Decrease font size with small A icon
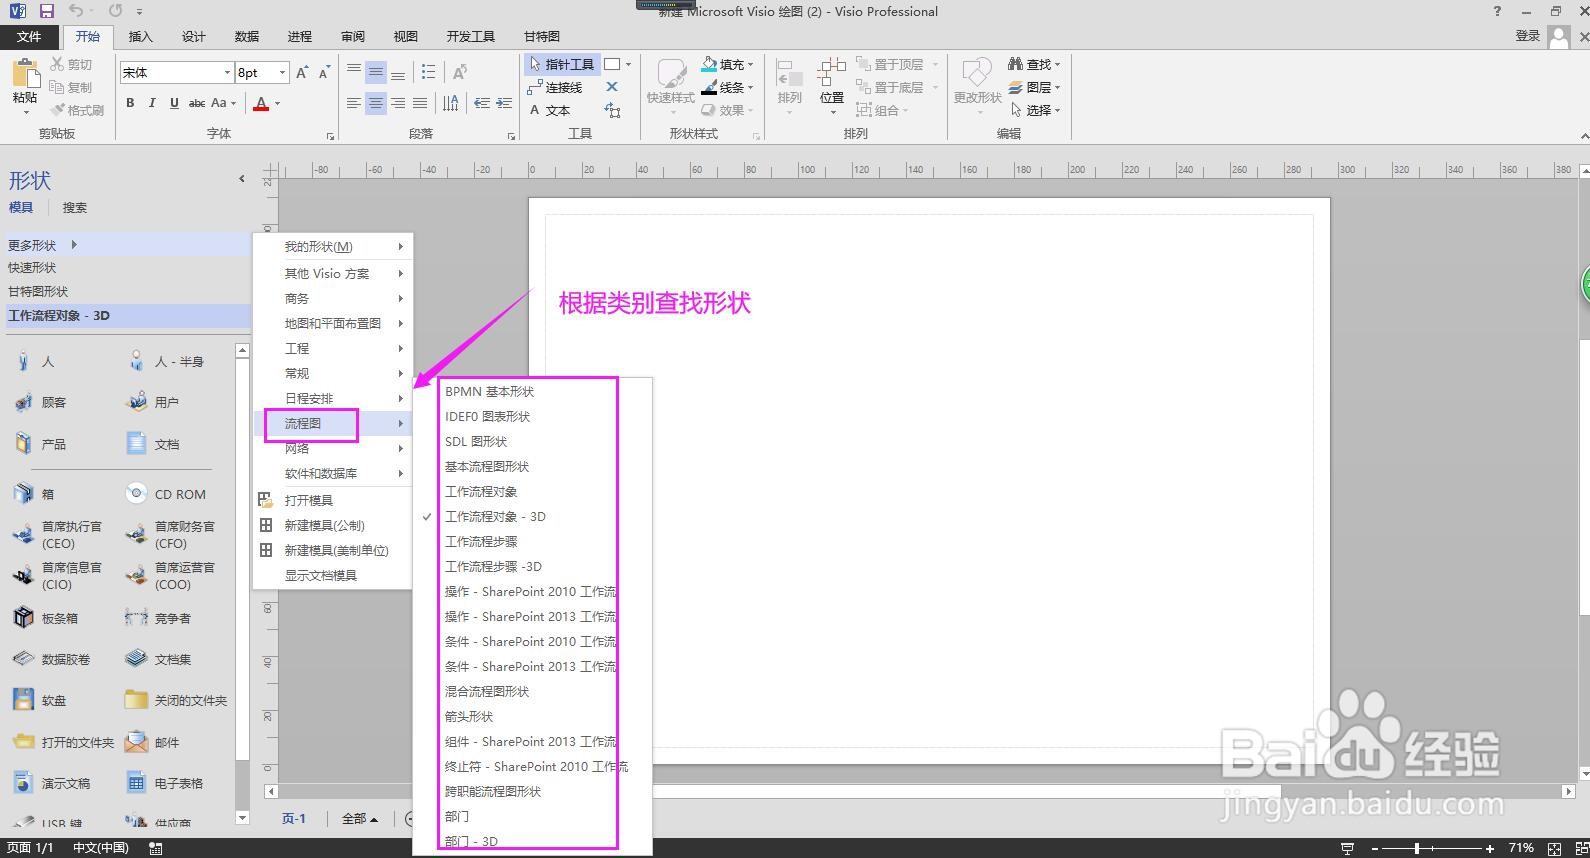Image resolution: width=1590 pixels, height=858 pixels. (x=324, y=73)
